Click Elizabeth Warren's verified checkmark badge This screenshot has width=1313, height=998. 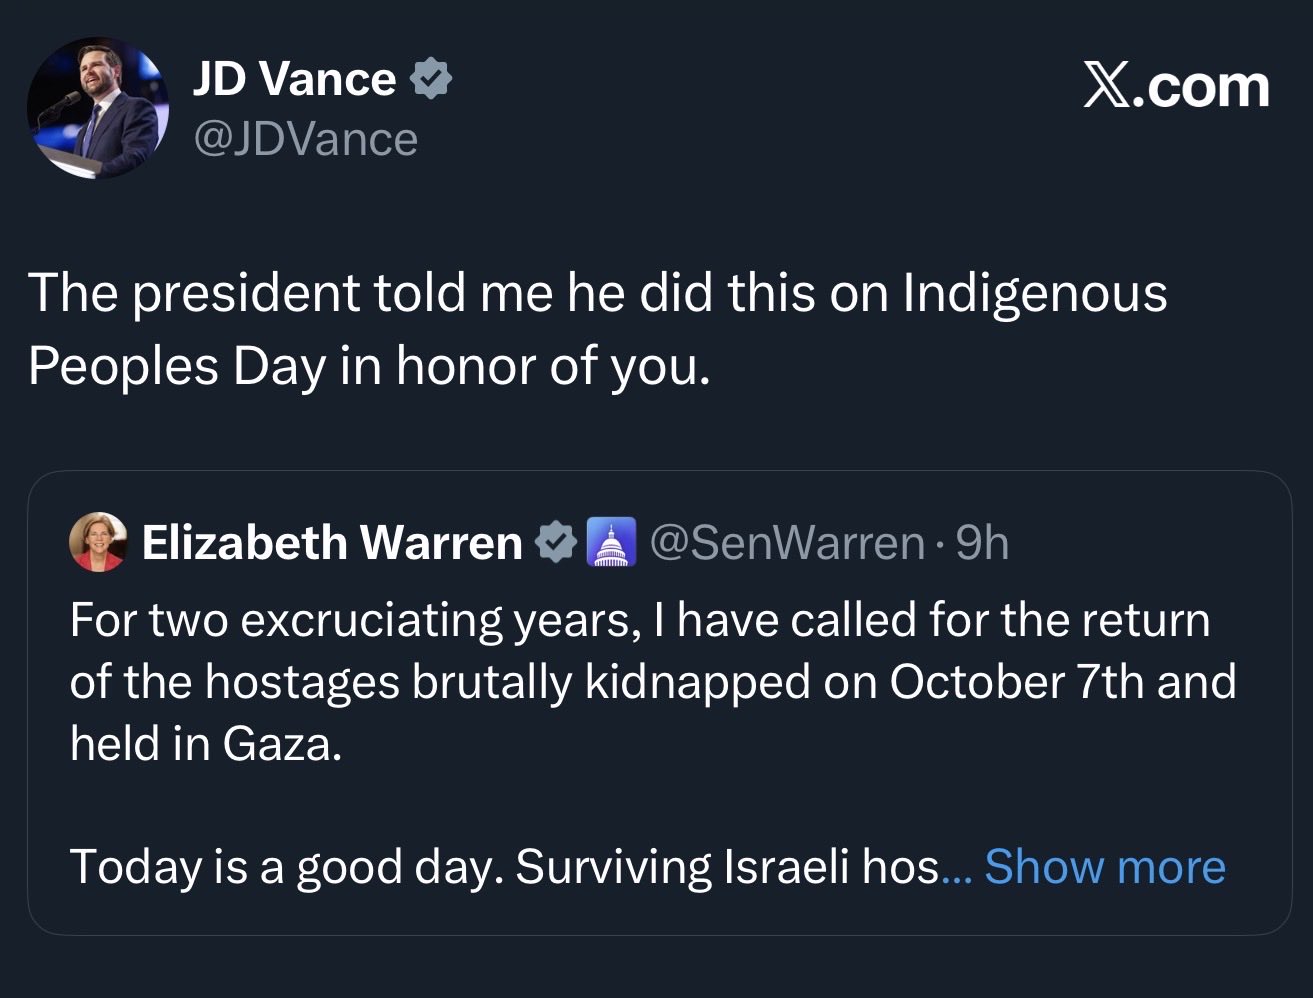[x=556, y=542]
